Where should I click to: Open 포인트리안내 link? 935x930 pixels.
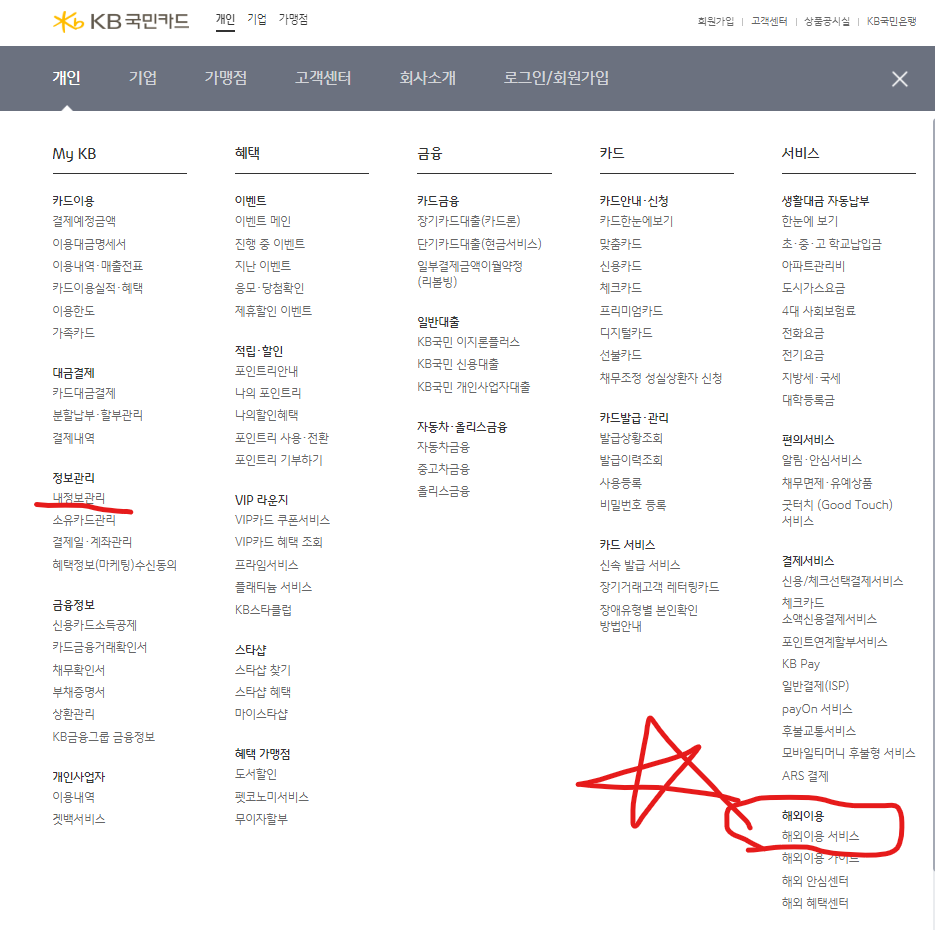coord(267,371)
